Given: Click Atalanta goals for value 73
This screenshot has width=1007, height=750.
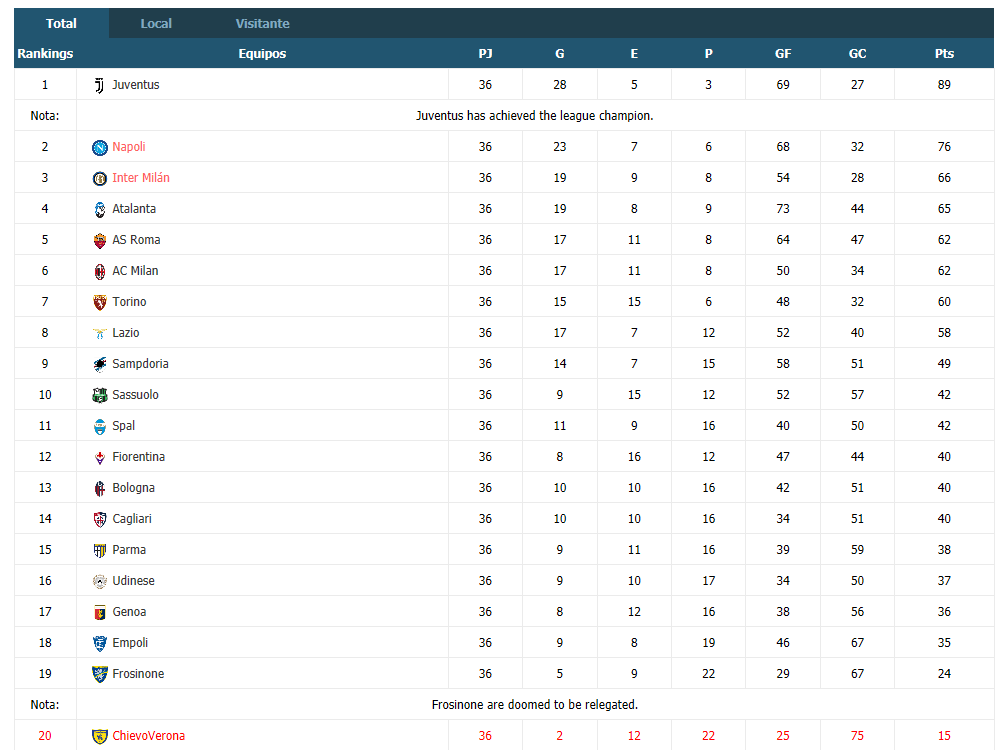Looking at the screenshot, I should click(783, 209).
